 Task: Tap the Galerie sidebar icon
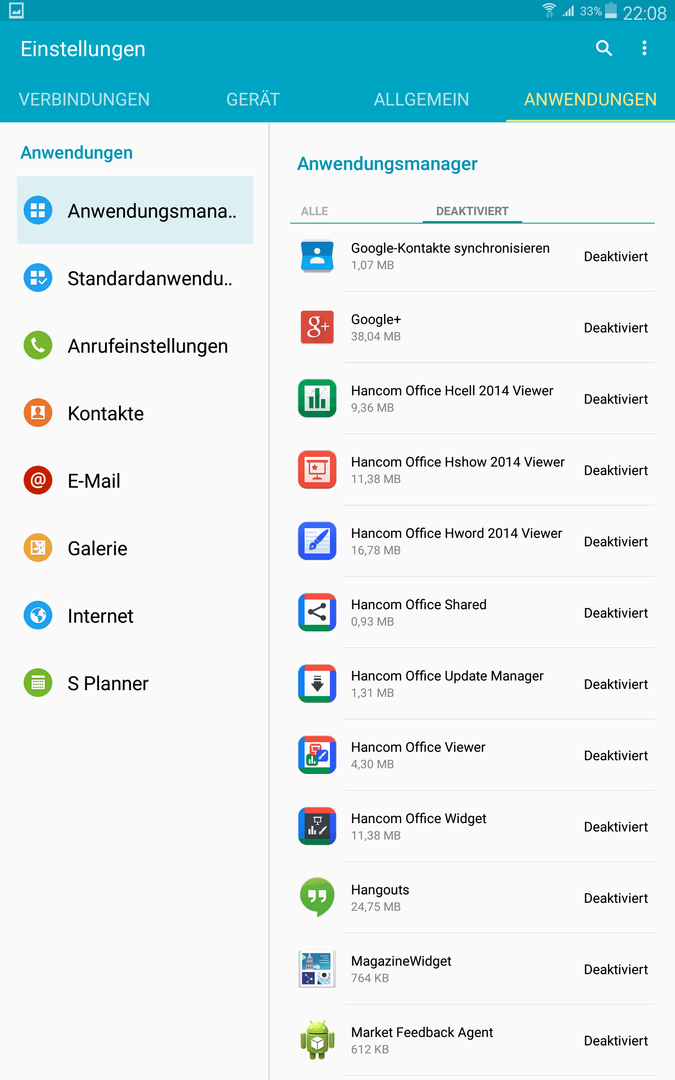tap(38, 548)
